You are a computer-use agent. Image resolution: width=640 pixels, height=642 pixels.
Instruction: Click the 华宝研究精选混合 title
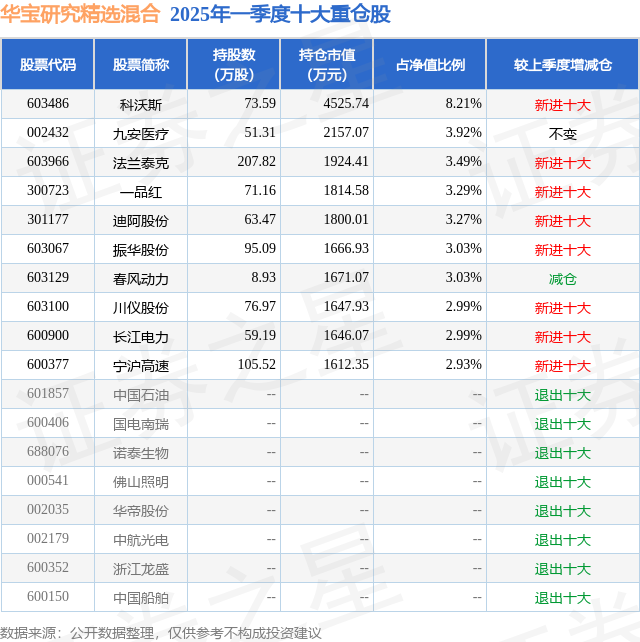[80, 14]
